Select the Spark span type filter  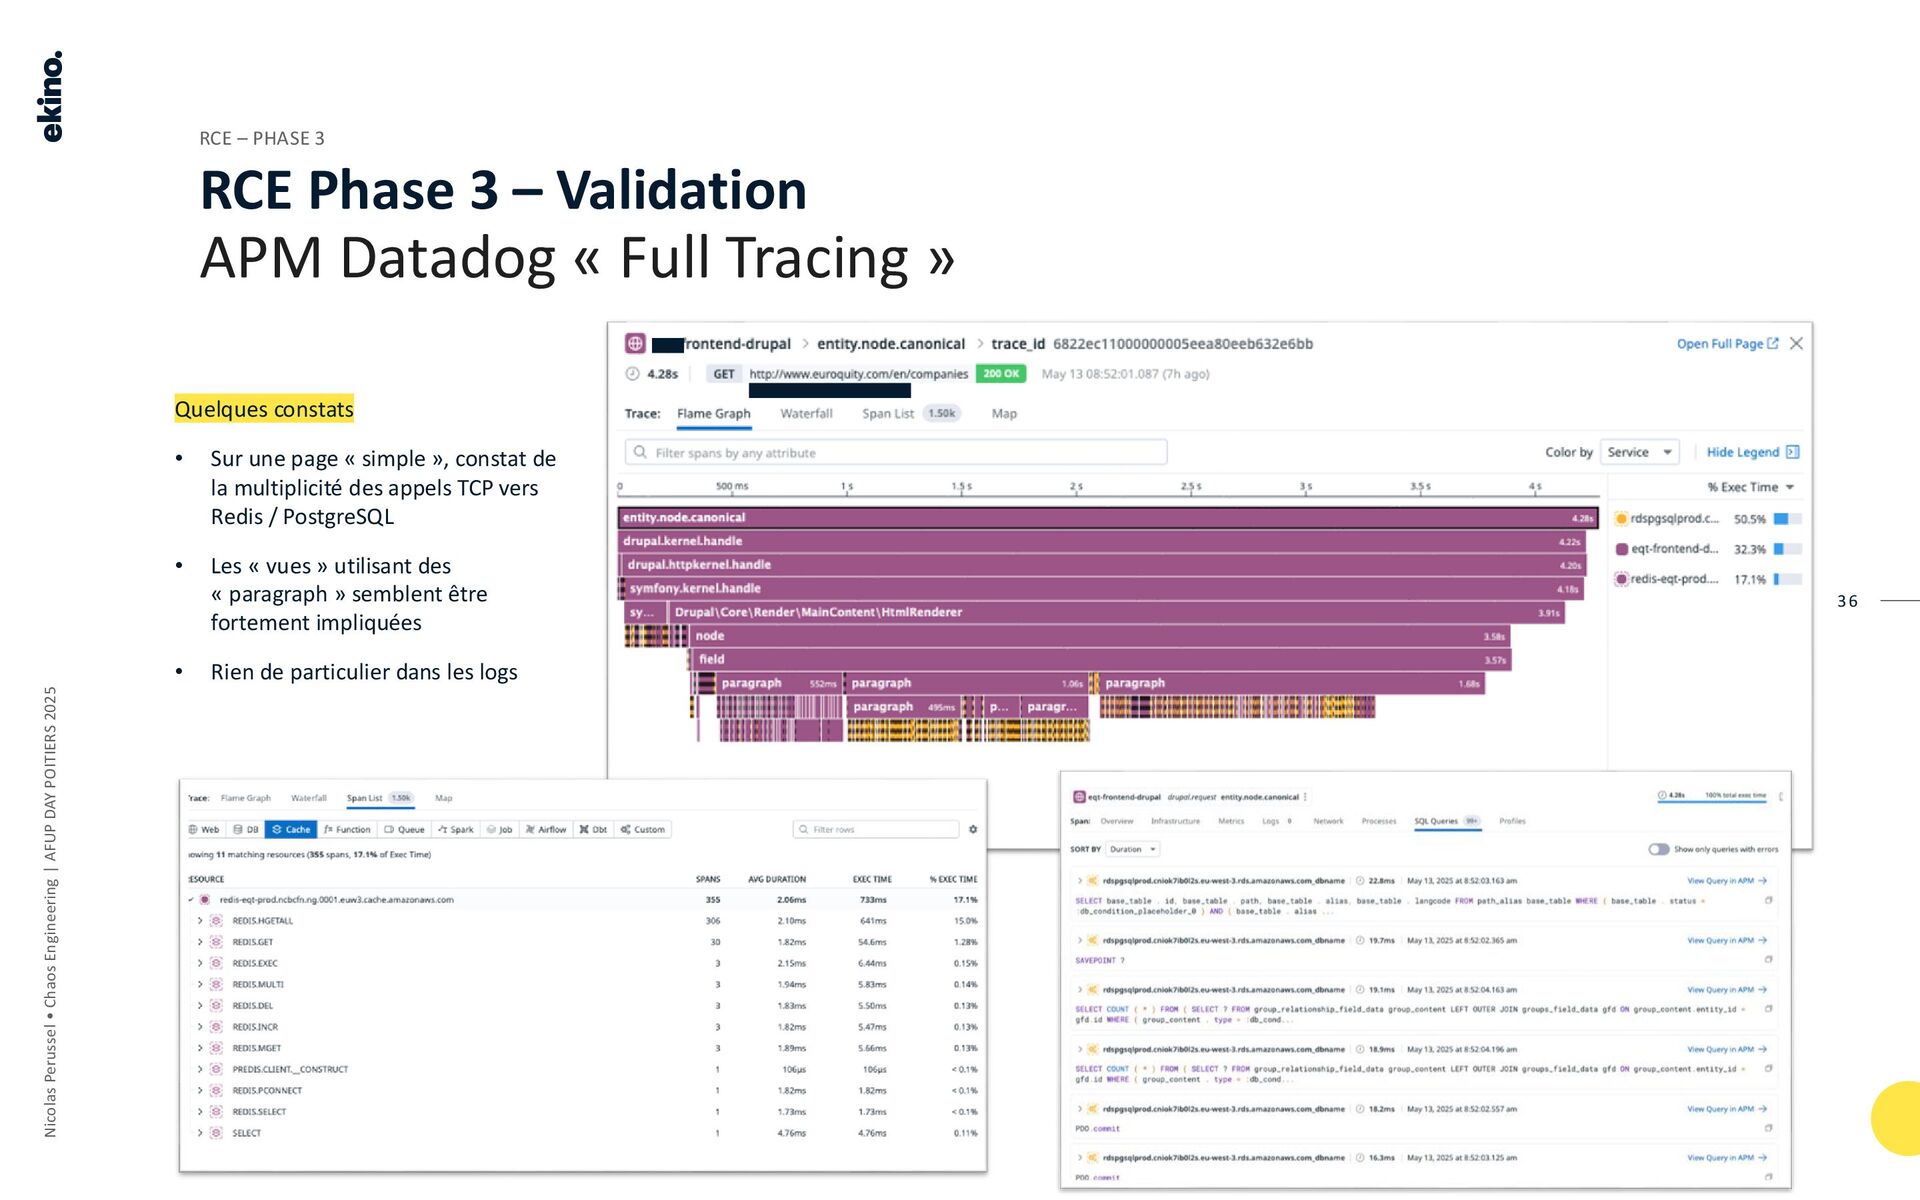[x=456, y=829]
